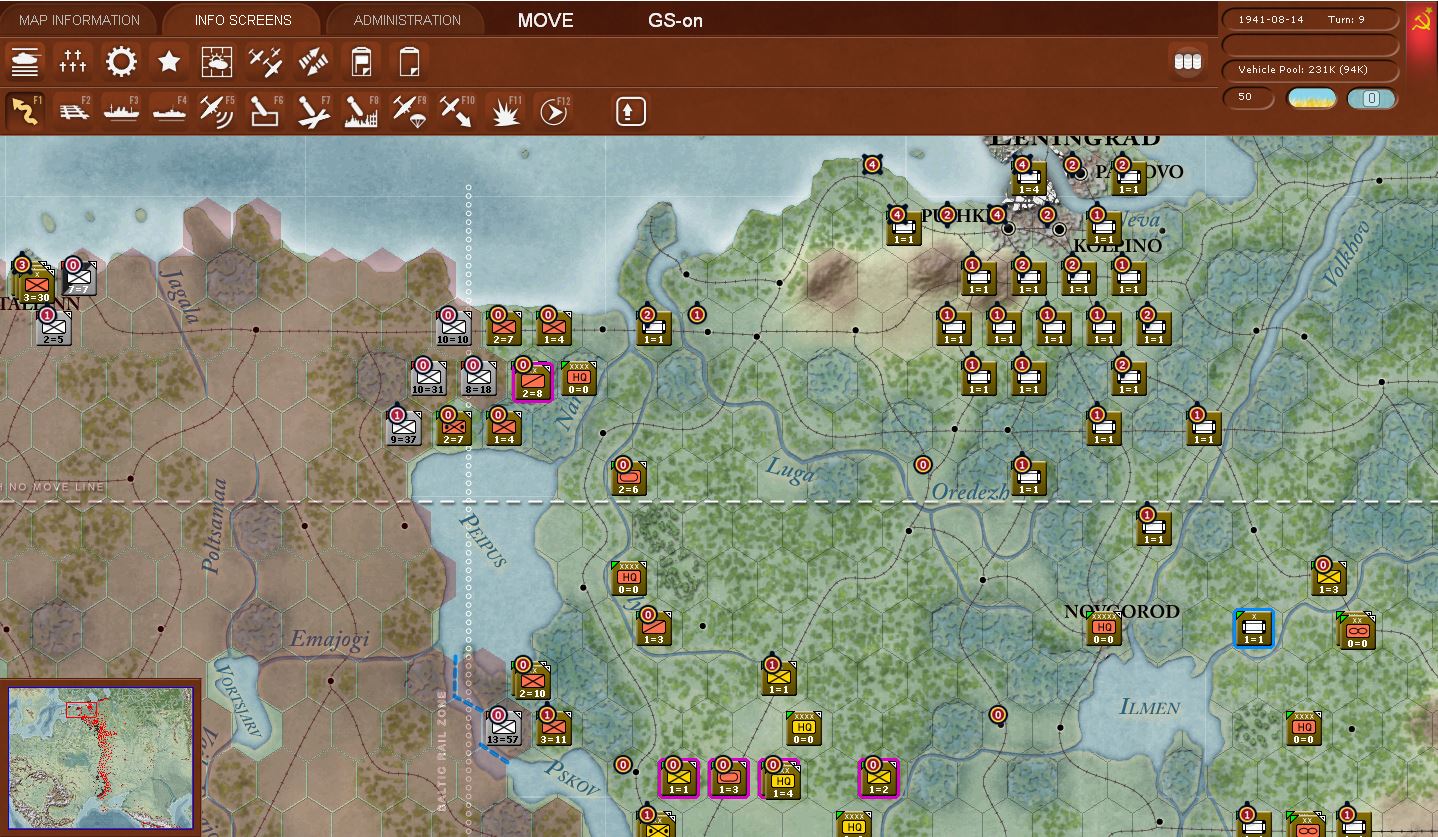Click the Novgorod city label
Image resolution: width=1438 pixels, height=837 pixels.
tap(1121, 611)
